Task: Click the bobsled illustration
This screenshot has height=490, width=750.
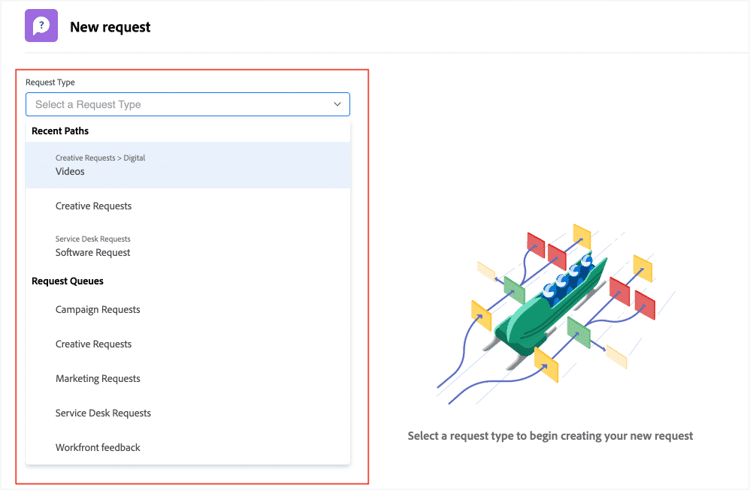Action: [x=556, y=314]
